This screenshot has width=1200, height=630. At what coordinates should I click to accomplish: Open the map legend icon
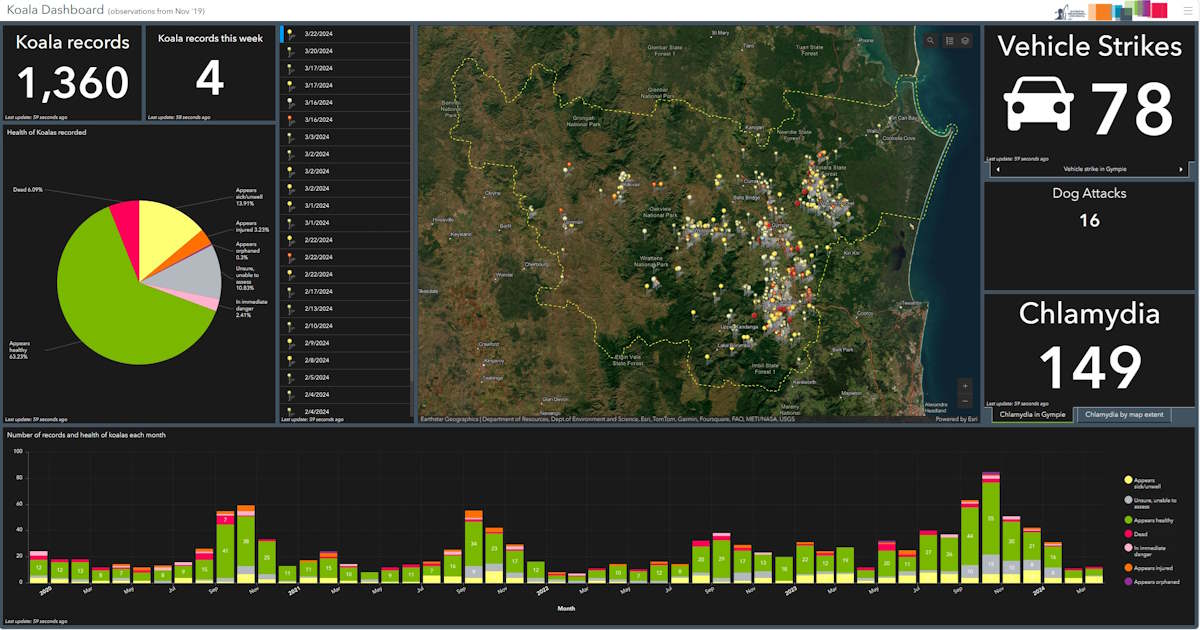pyautogui.click(x=949, y=41)
